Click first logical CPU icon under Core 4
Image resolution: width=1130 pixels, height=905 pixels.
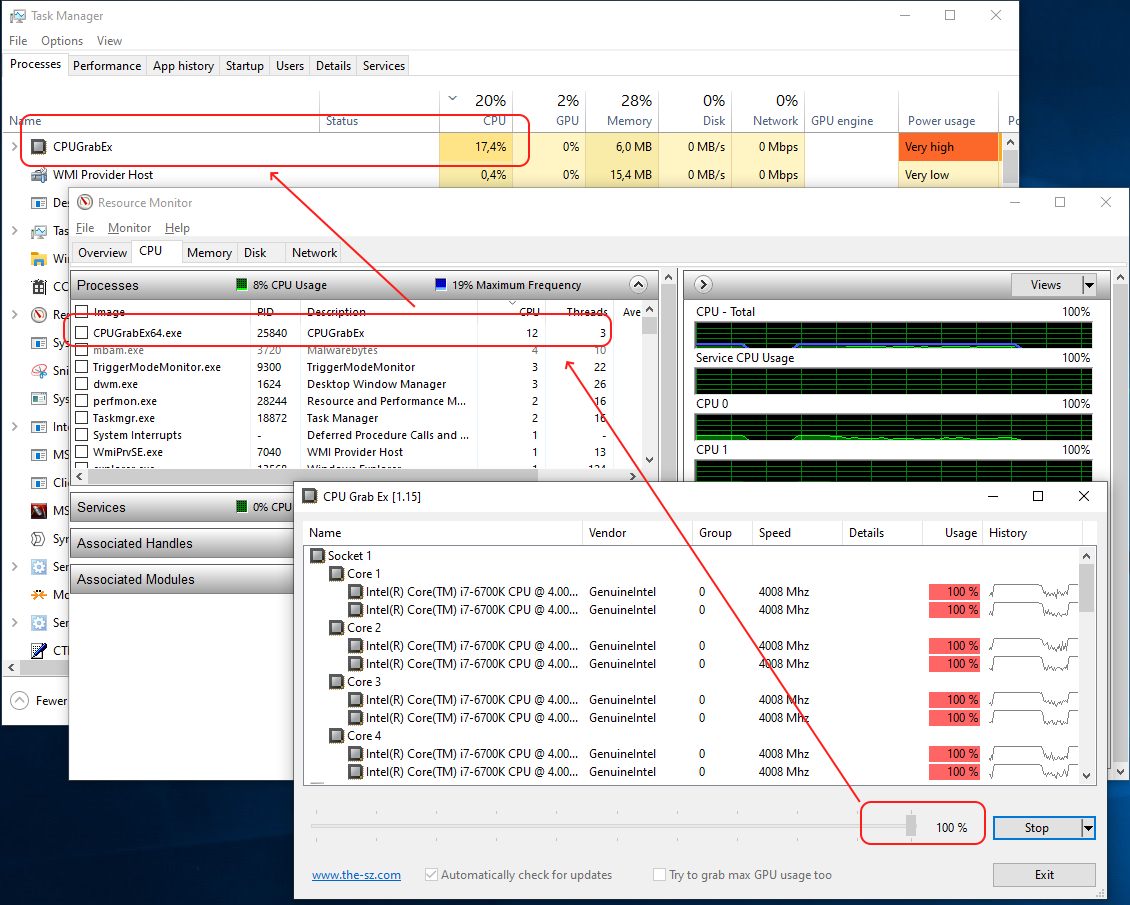[x=355, y=754]
